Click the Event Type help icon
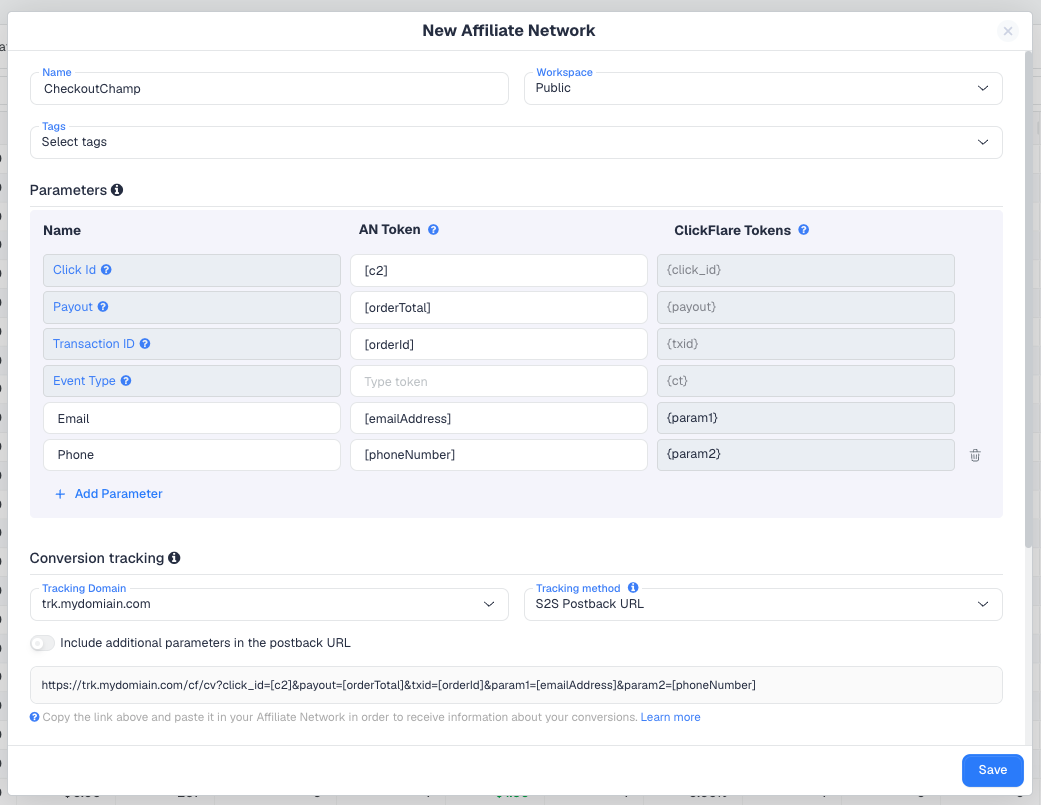 (x=126, y=381)
